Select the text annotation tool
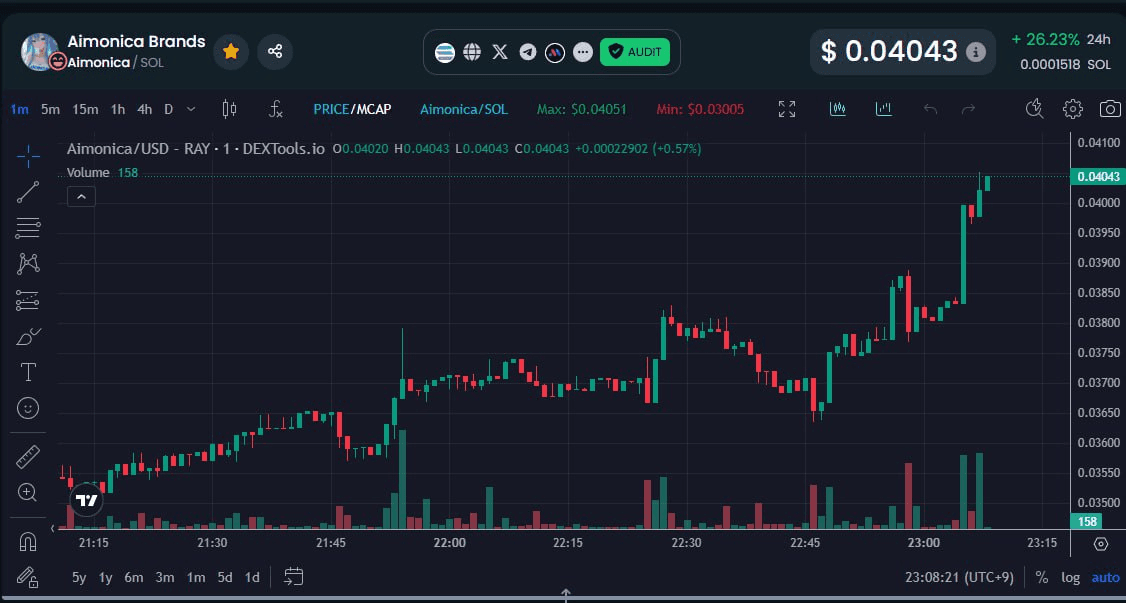Image resolution: width=1126 pixels, height=603 pixels. [28, 372]
